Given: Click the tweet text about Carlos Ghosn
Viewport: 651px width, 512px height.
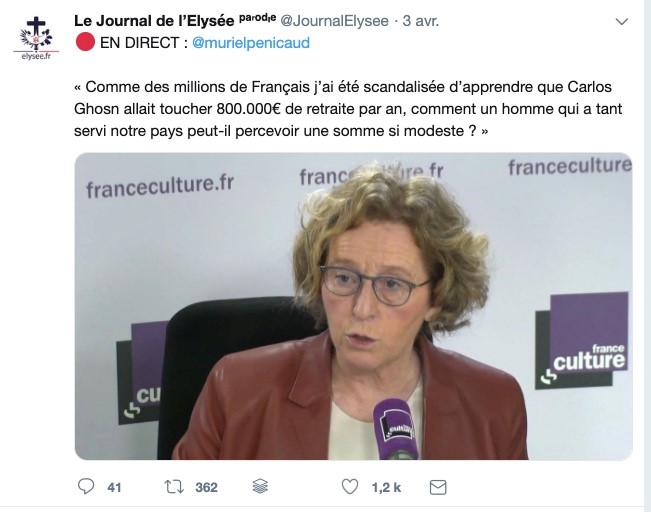Looking at the screenshot, I should pos(348,109).
